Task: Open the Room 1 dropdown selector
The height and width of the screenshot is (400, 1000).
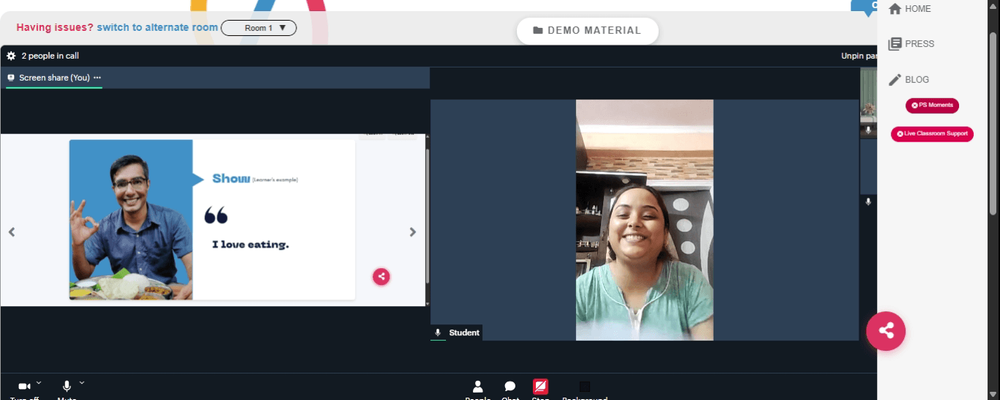Action: tap(258, 28)
